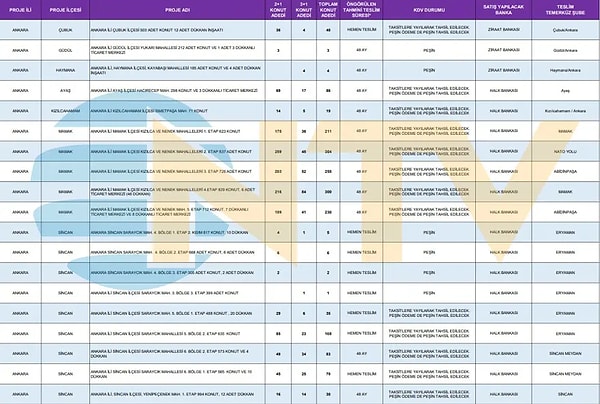Click the KIZILCAHAMAM district cell
Viewport: 600px width, 404px height.
(65, 111)
